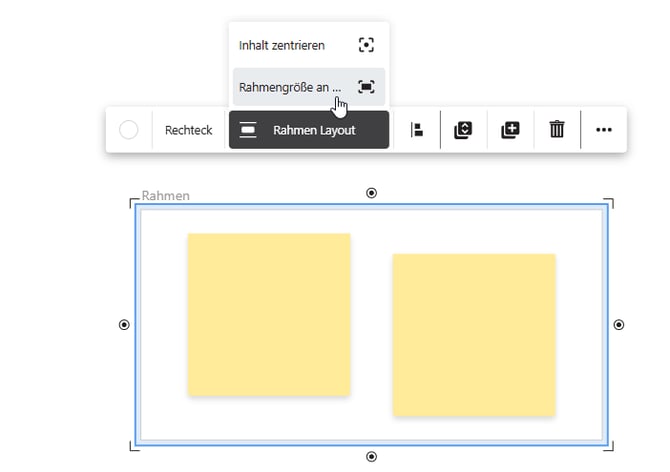
Task: Choose 'Rahmengröße an ...' menu entry
Action: pos(290,87)
